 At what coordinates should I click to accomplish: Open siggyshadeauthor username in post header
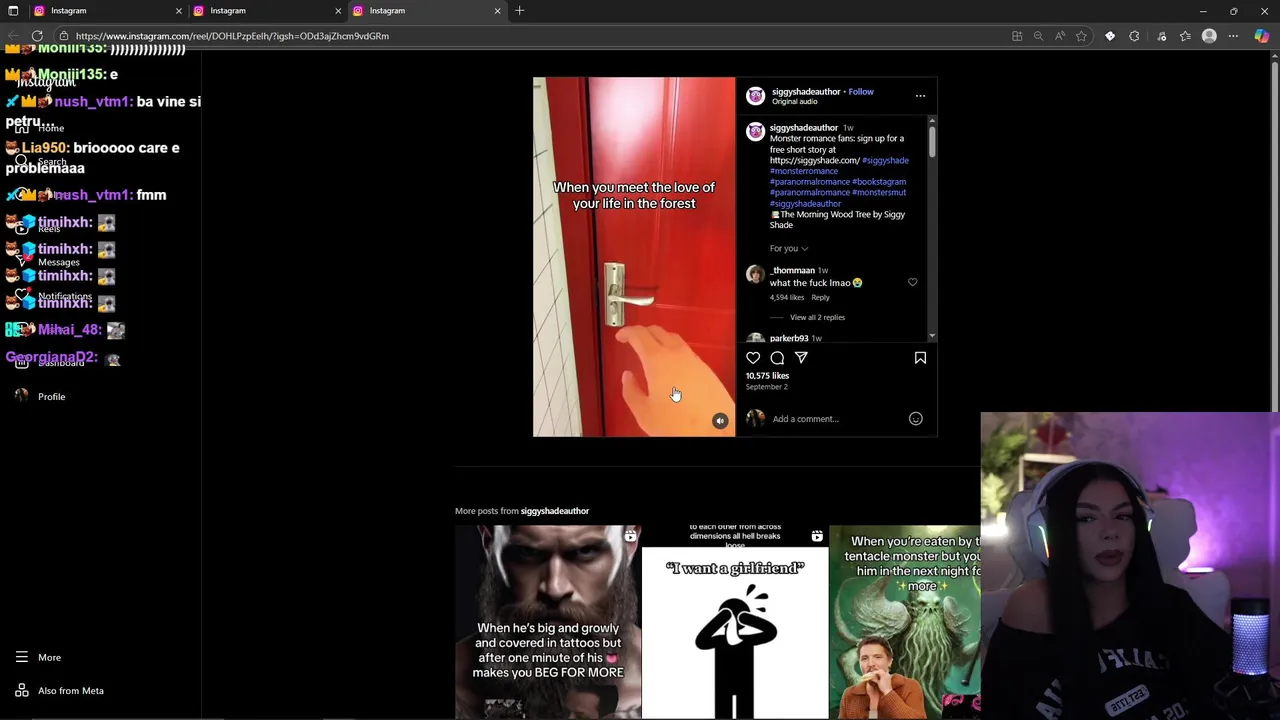coord(806,92)
